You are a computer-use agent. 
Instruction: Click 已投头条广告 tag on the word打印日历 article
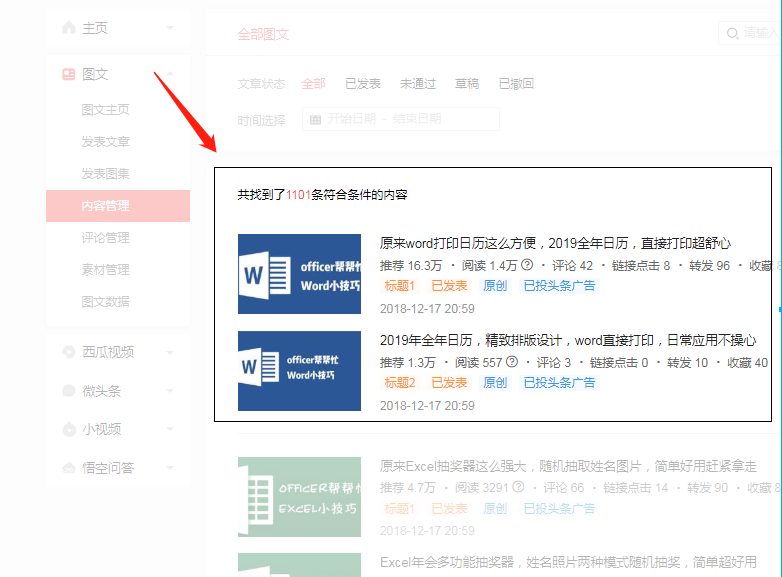pyautogui.click(x=560, y=286)
